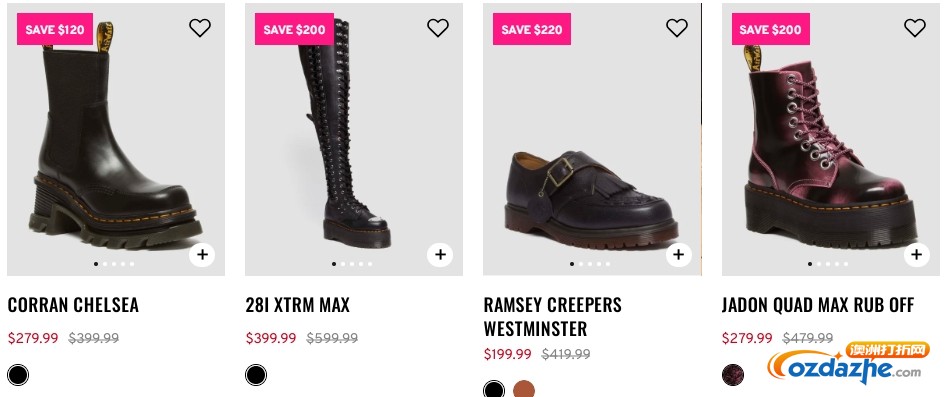The height and width of the screenshot is (397, 952).
Task: Open Corran Chelsea product title
Action: (73, 304)
